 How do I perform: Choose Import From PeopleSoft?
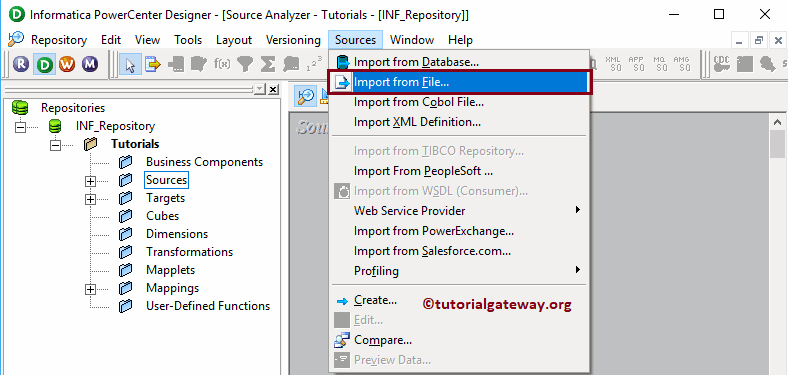pos(459,171)
